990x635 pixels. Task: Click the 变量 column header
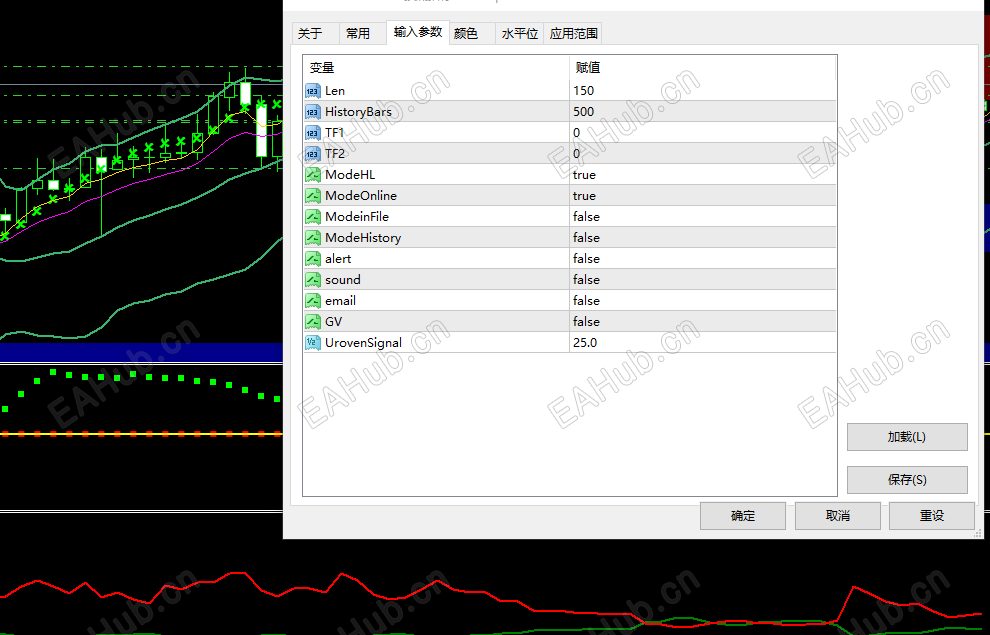436,68
